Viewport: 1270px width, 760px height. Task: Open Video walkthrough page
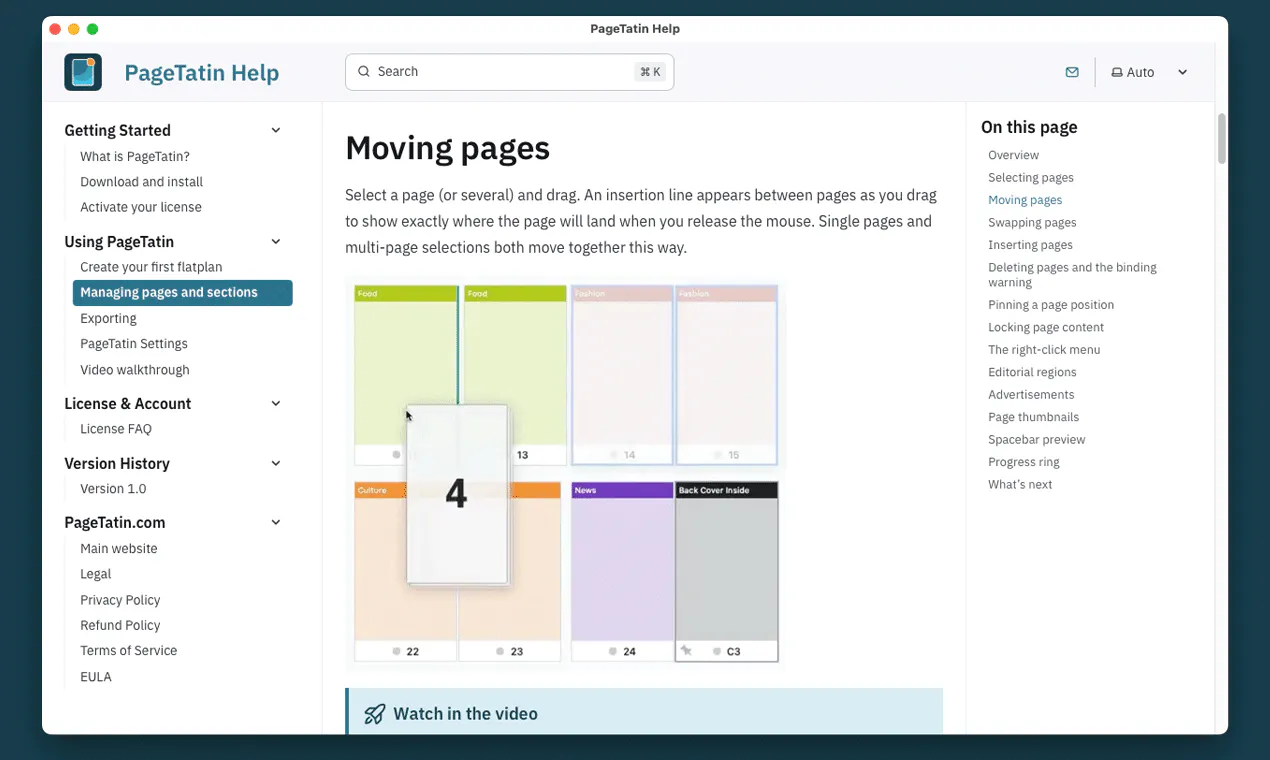click(135, 370)
